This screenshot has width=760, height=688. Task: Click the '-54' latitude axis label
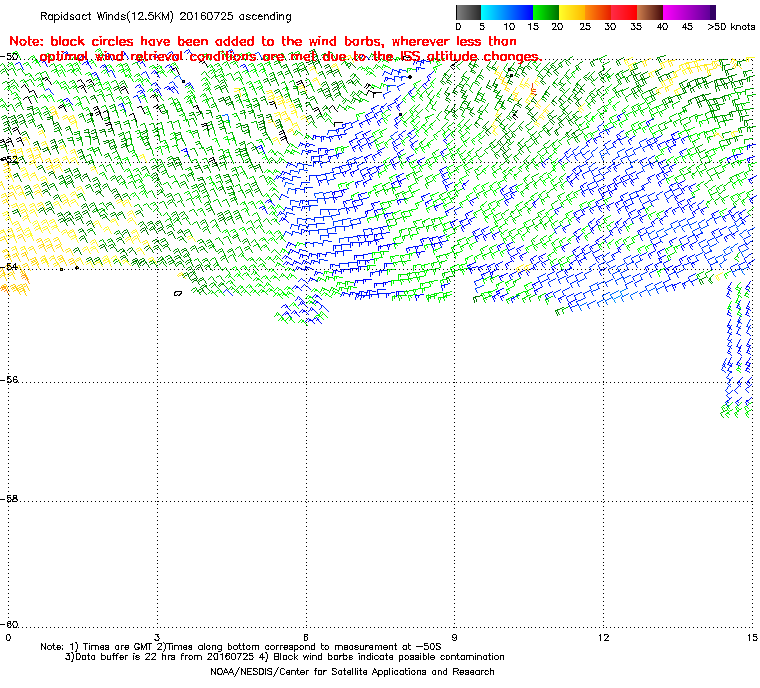10,266
